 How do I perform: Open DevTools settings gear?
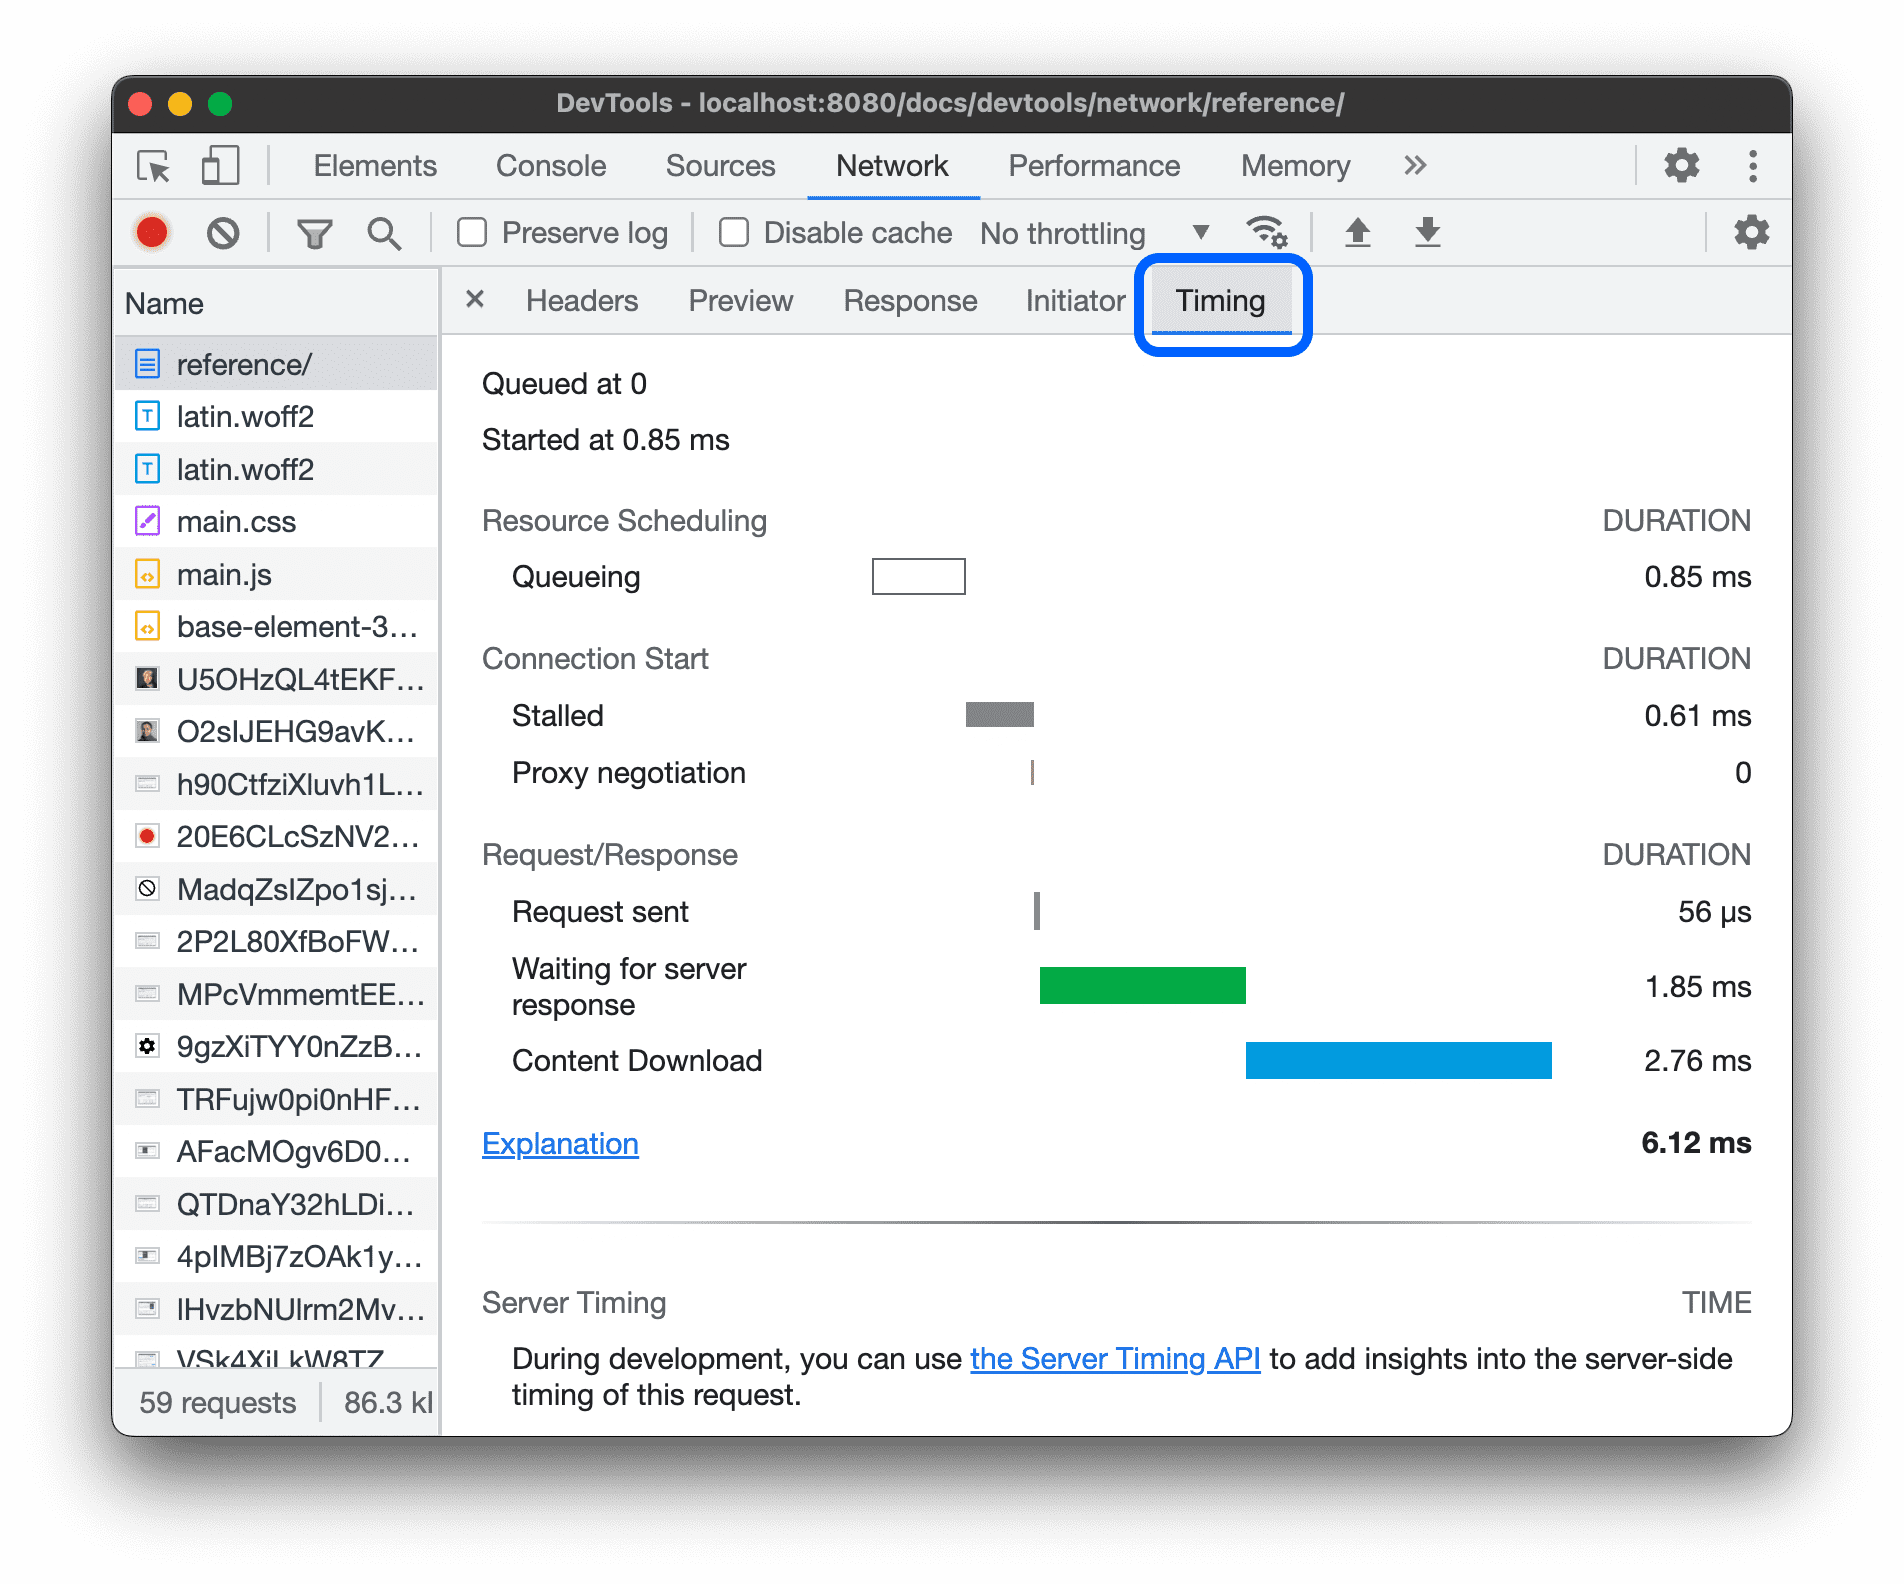click(1680, 166)
